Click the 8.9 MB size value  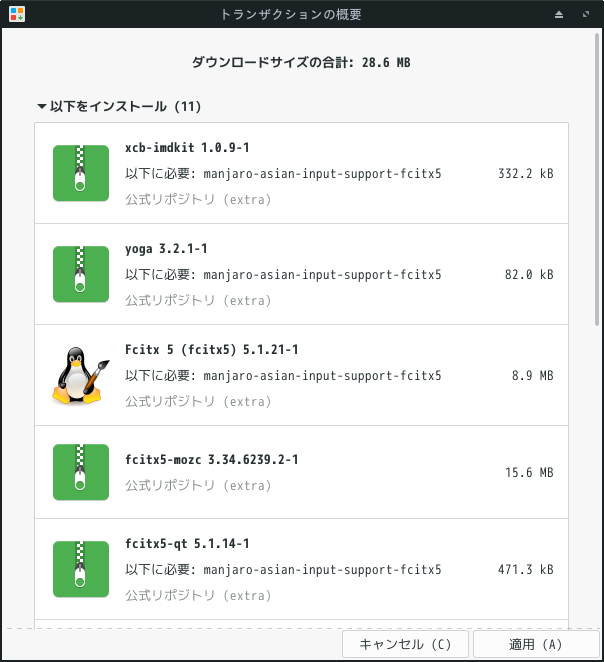pyautogui.click(x=532, y=375)
